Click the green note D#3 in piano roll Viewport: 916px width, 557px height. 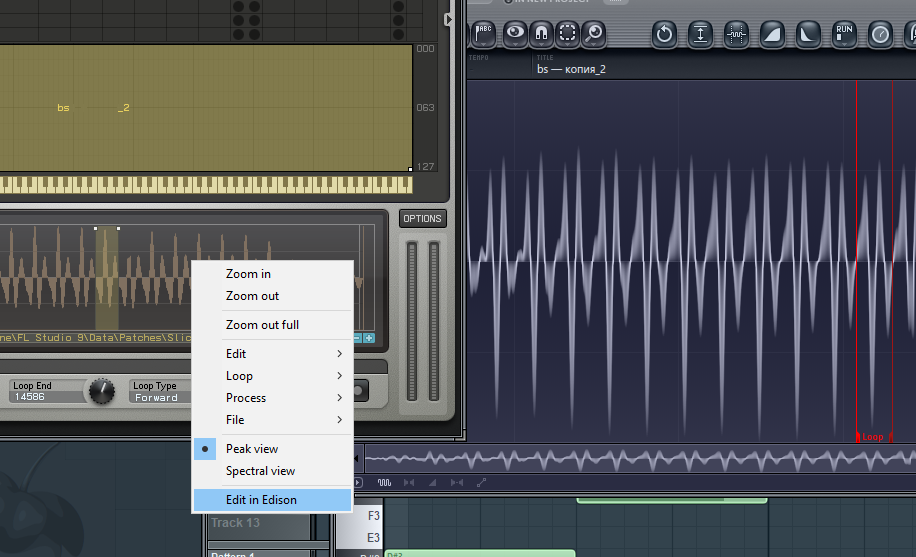[x=480, y=553]
